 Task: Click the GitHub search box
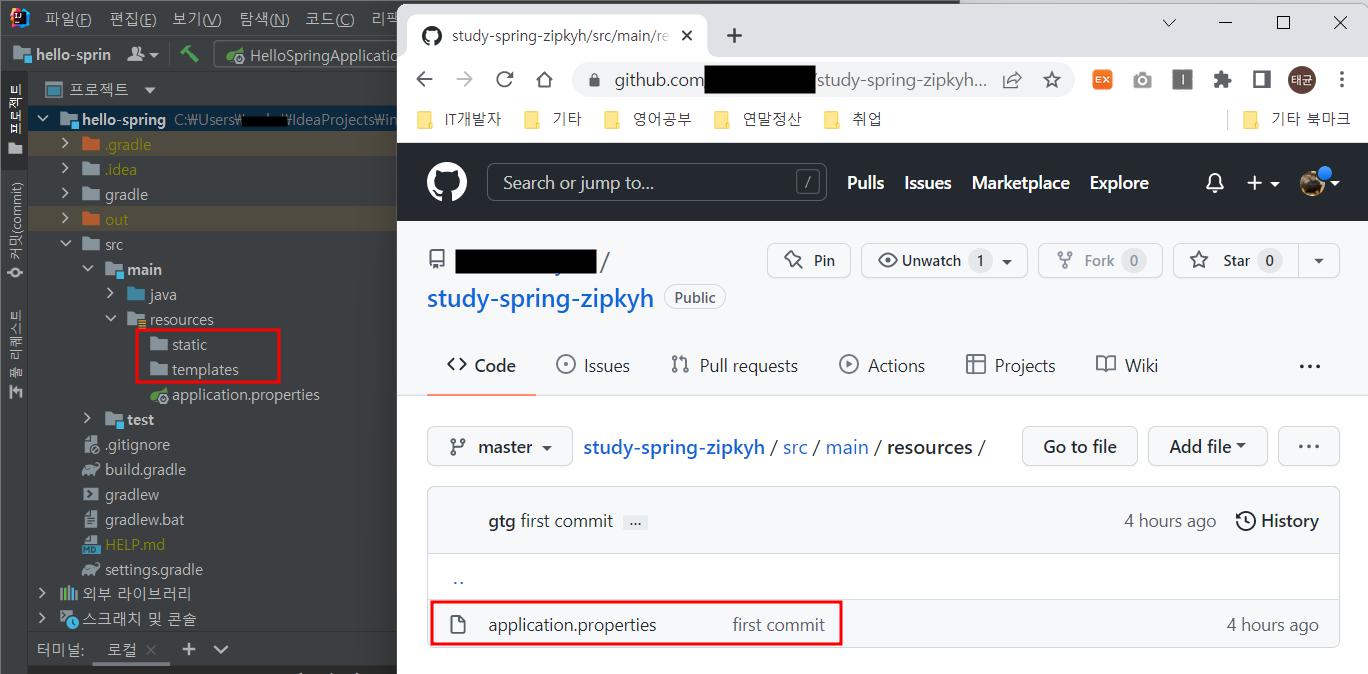pyautogui.click(x=657, y=182)
